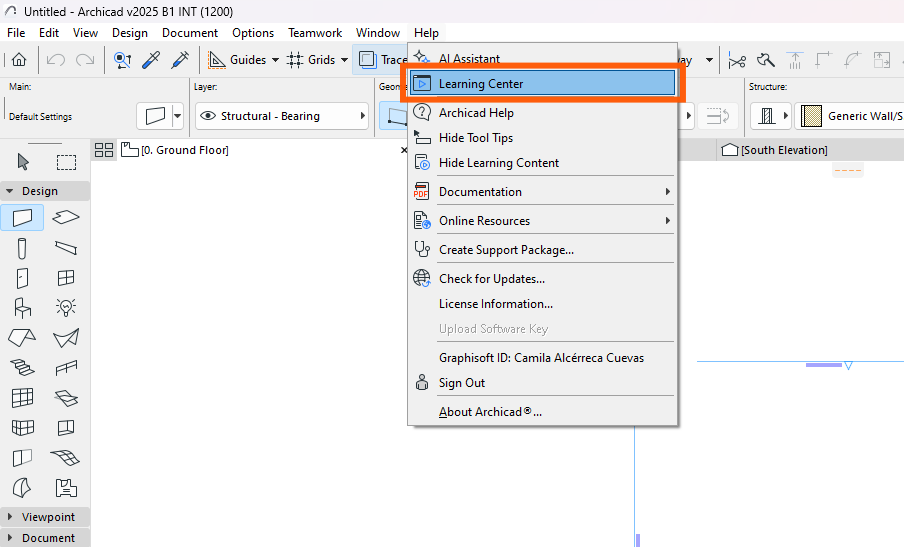Open the Default Settings wall dropdown arrow
Image resolution: width=904 pixels, height=547 pixels.
coord(178,116)
